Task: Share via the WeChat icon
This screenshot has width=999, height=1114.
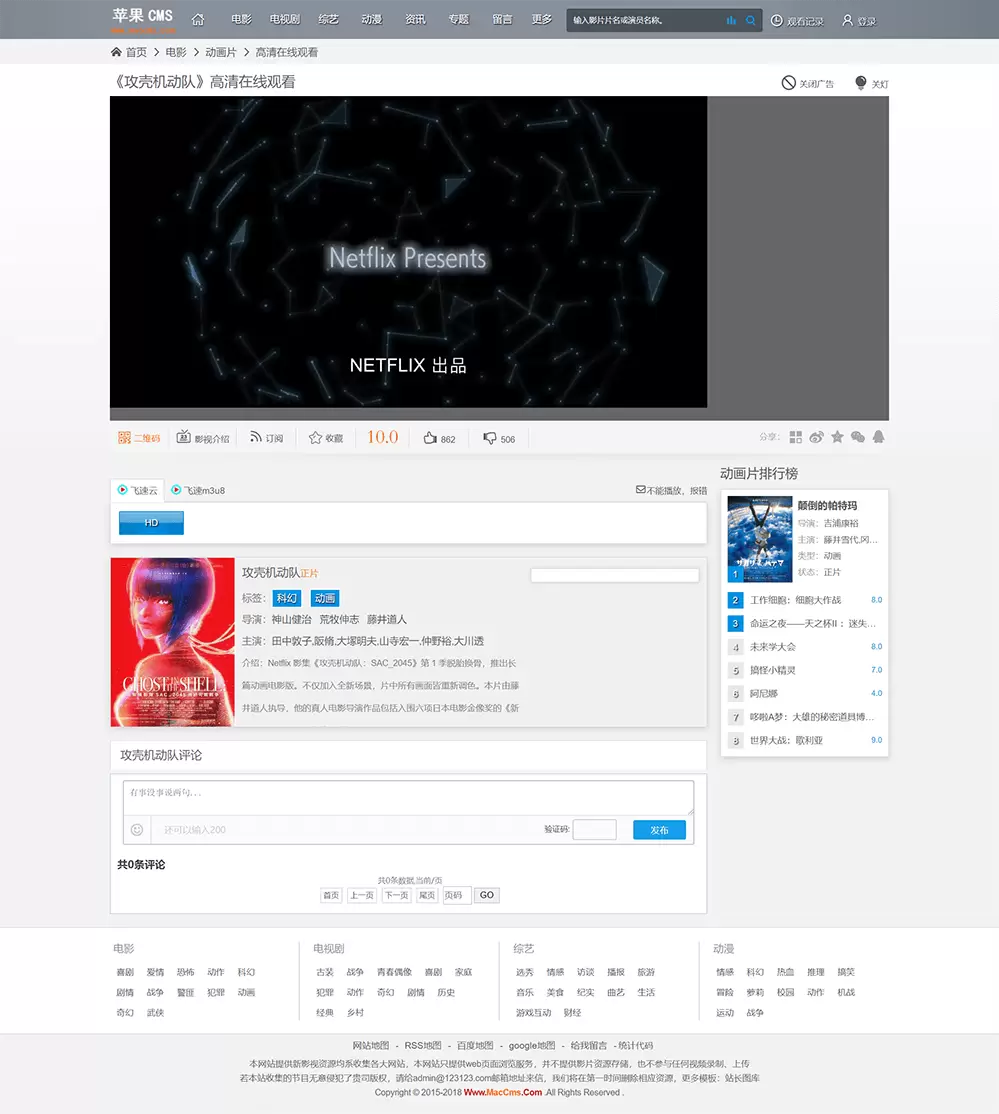Action: pos(858,437)
